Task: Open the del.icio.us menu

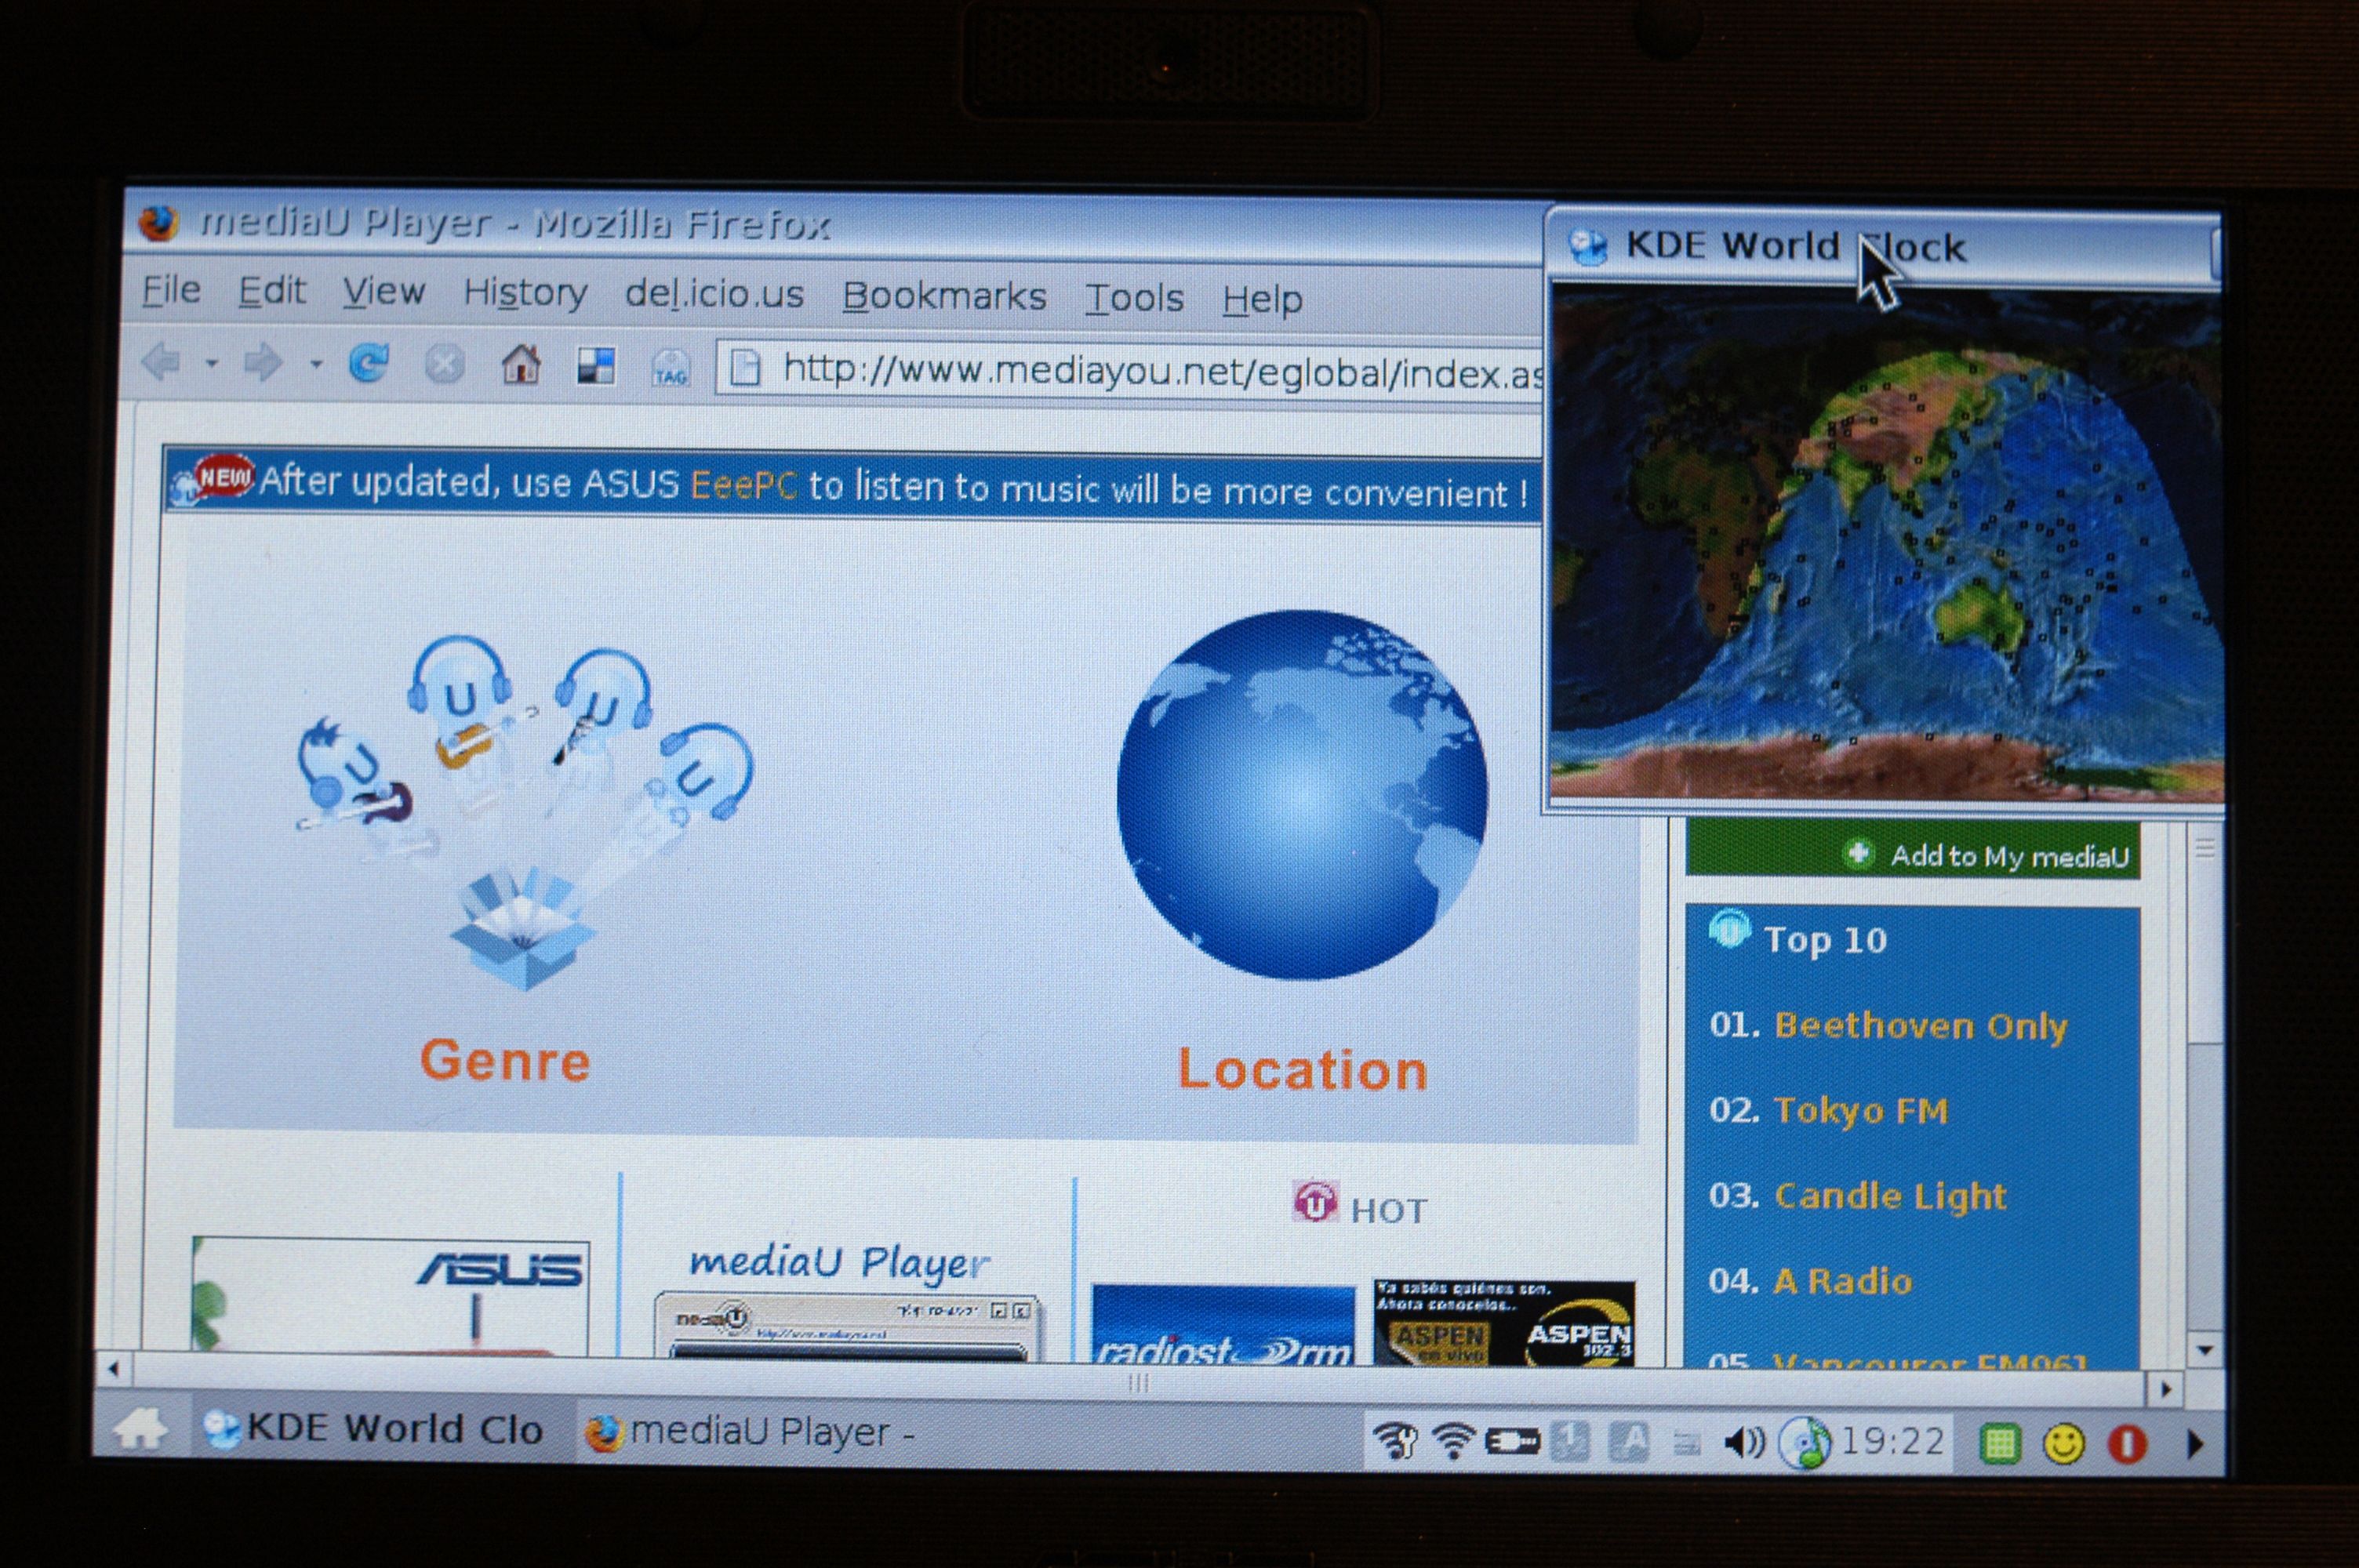Action: pos(714,295)
